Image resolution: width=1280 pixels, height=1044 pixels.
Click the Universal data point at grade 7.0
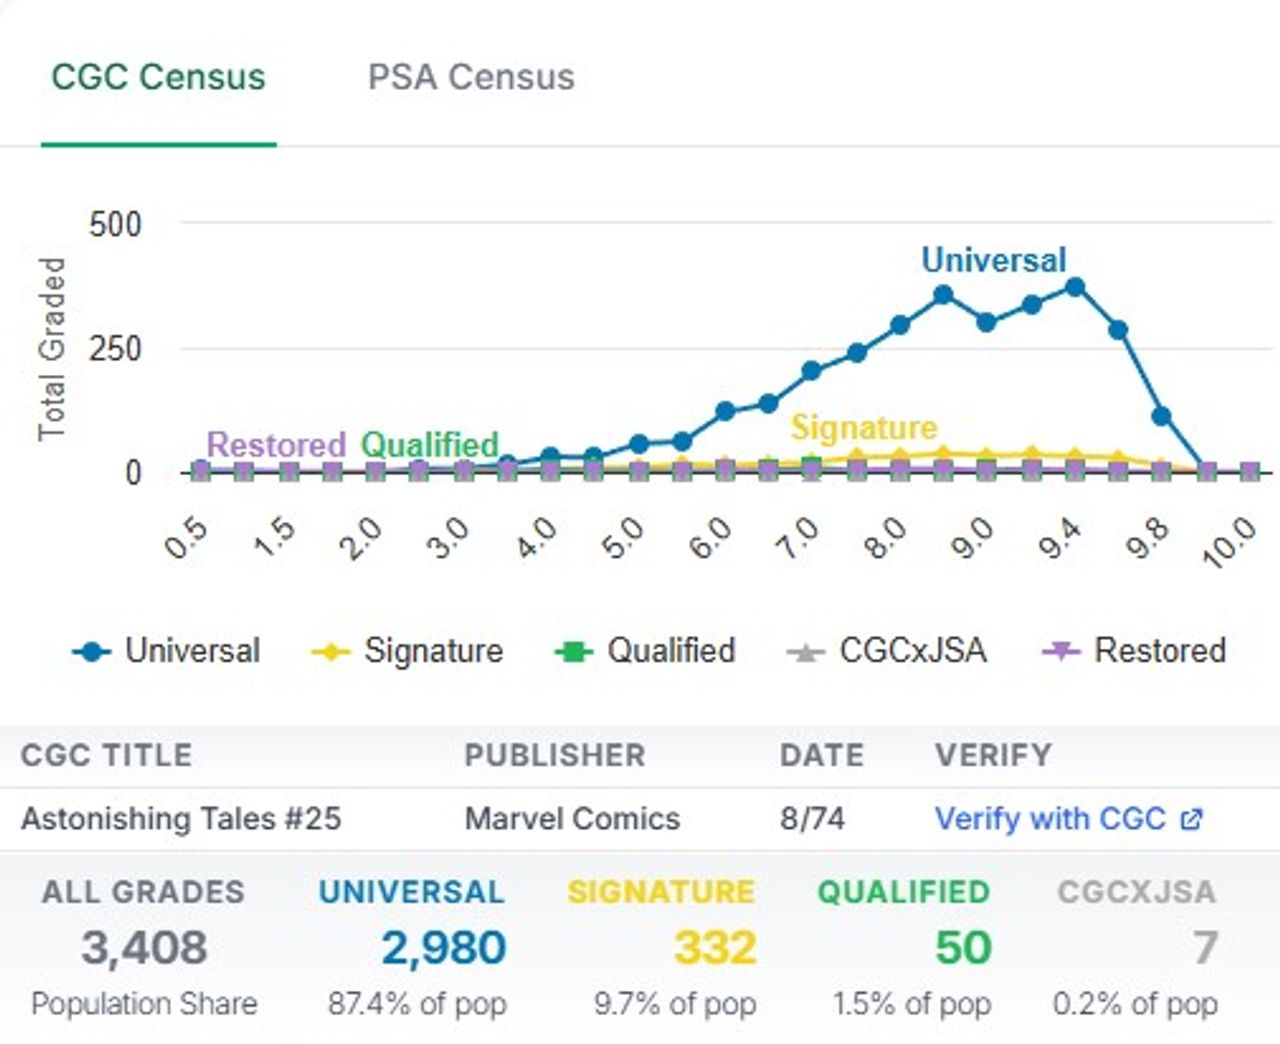(811, 371)
